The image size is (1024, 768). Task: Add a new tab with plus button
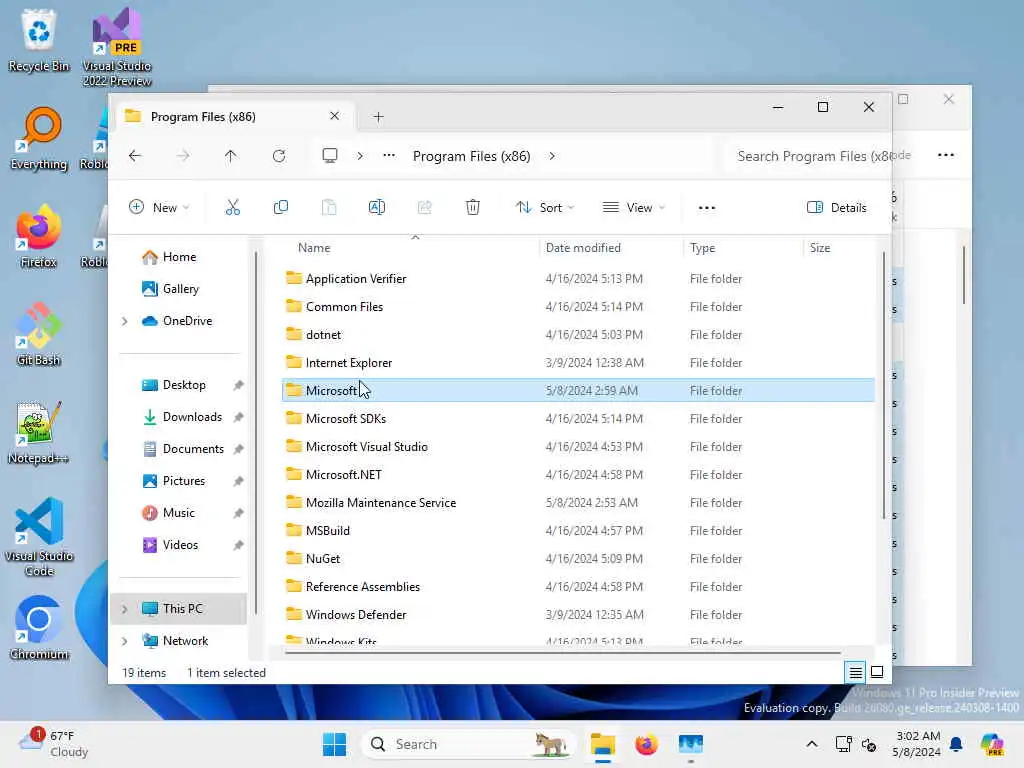(378, 116)
